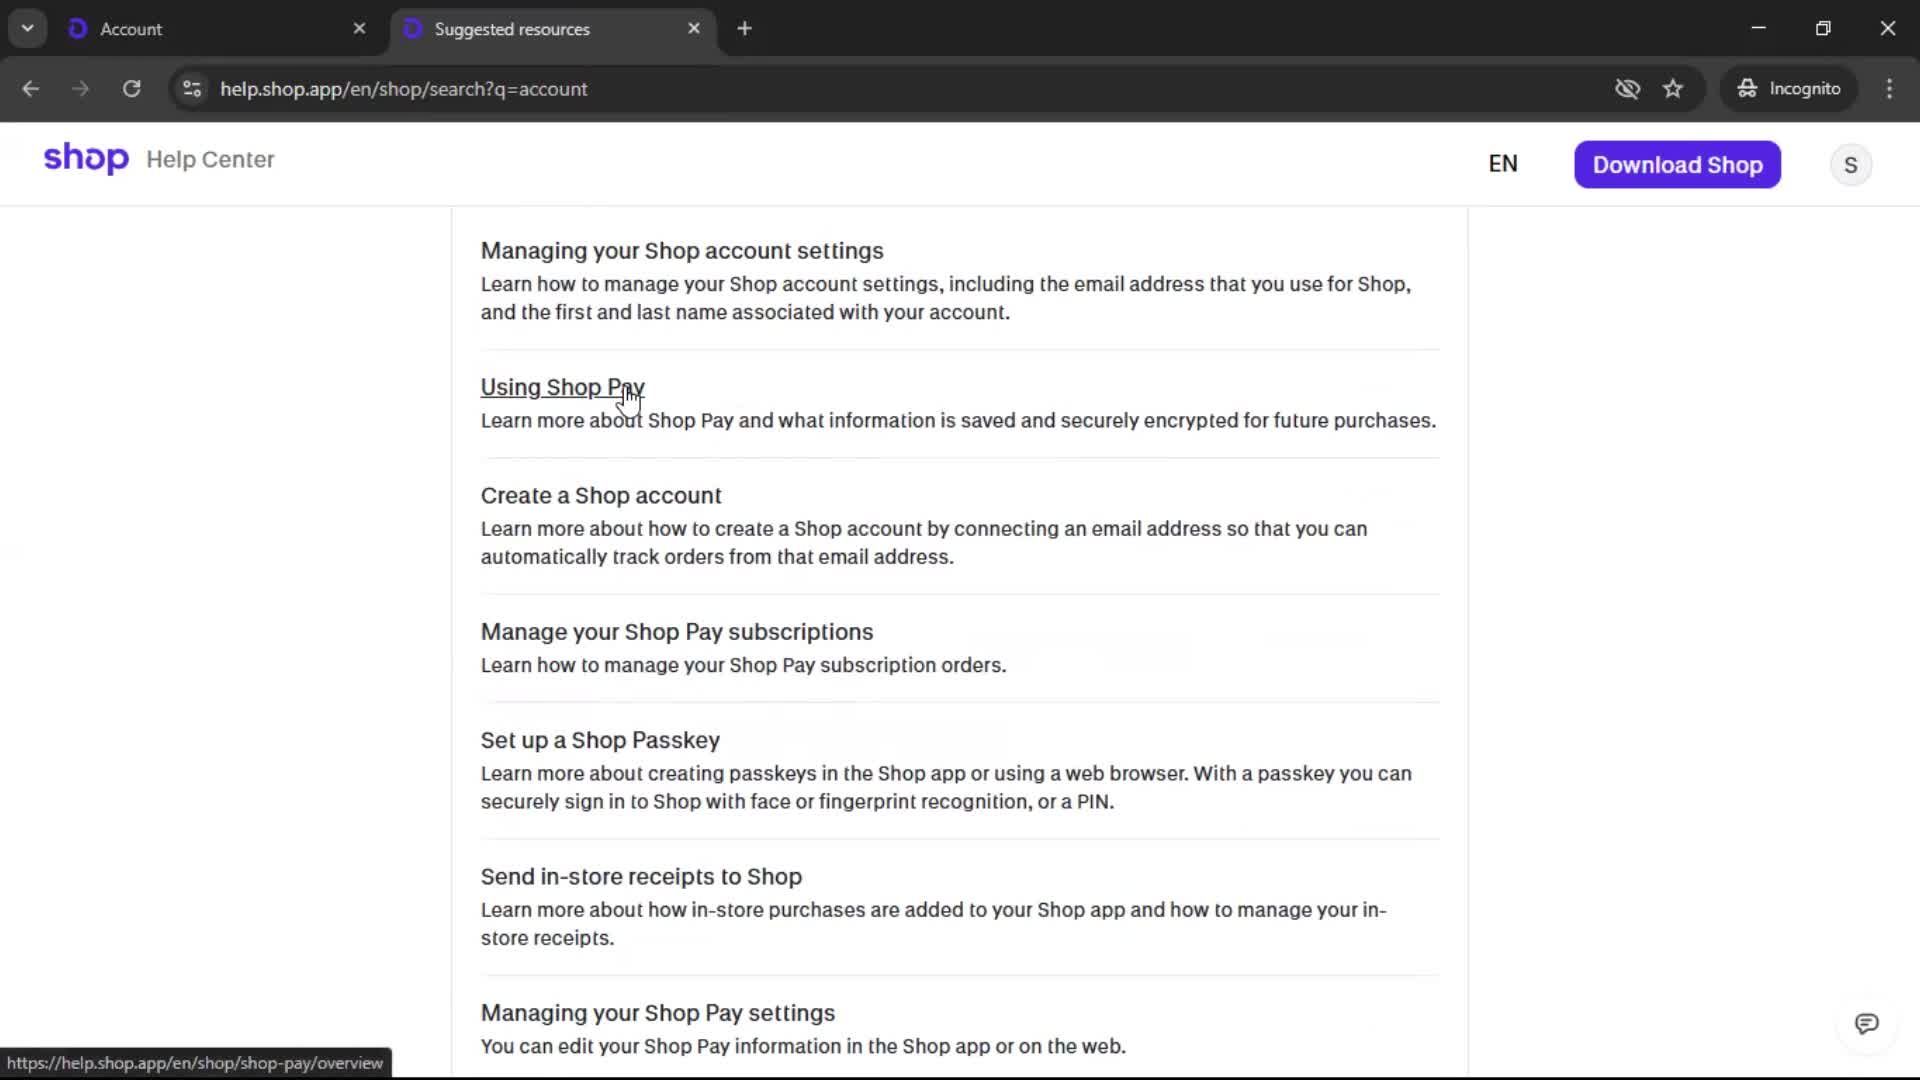The image size is (1920, 1080).
Task: Open Set up a Shop Passkey article
Action: point(600,740)
